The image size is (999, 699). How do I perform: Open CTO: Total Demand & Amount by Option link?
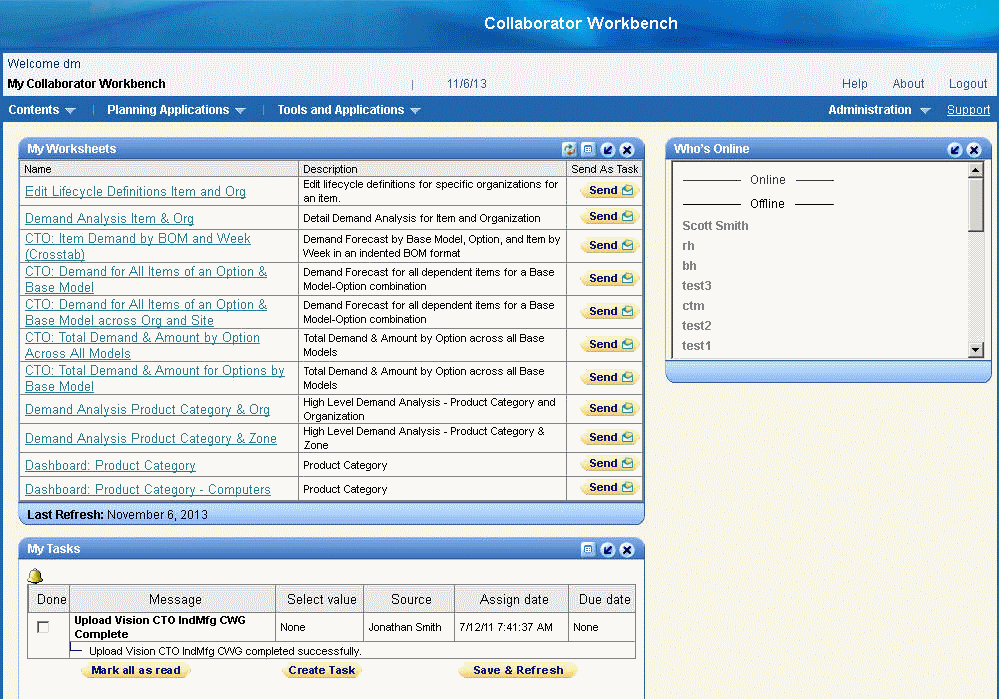coord(142,345)
